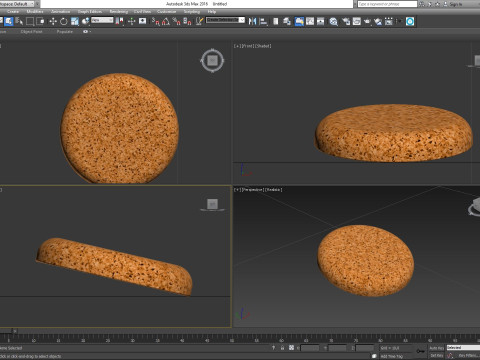Viewport: 480px width, 360px height.
Task: Toggle Keyboard Shortcut Override icon
Action: coord(143,22)
